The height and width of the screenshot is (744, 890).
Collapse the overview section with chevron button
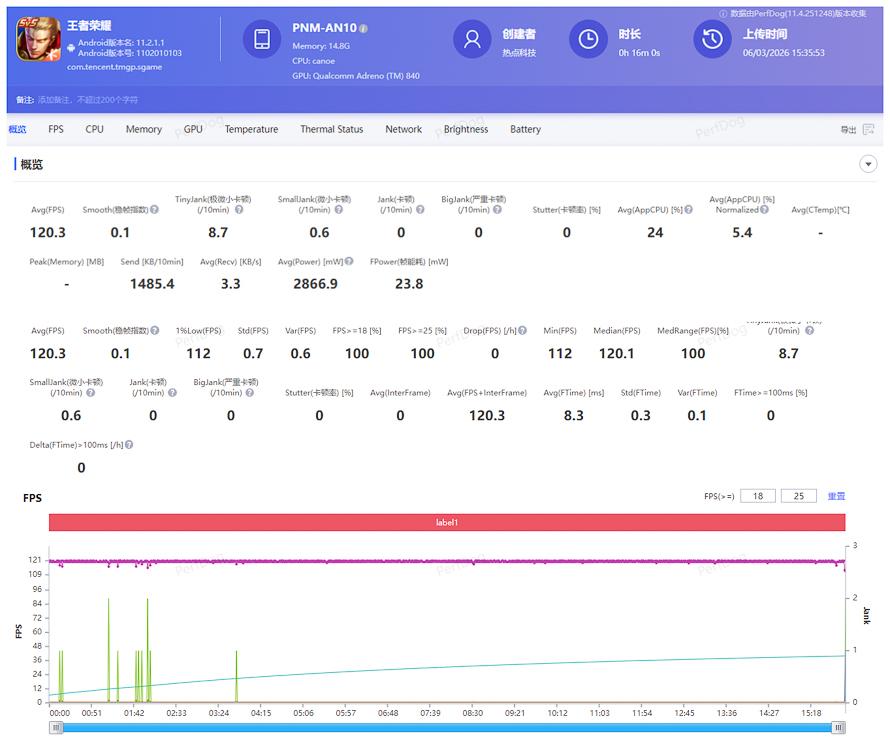(868, 164)
